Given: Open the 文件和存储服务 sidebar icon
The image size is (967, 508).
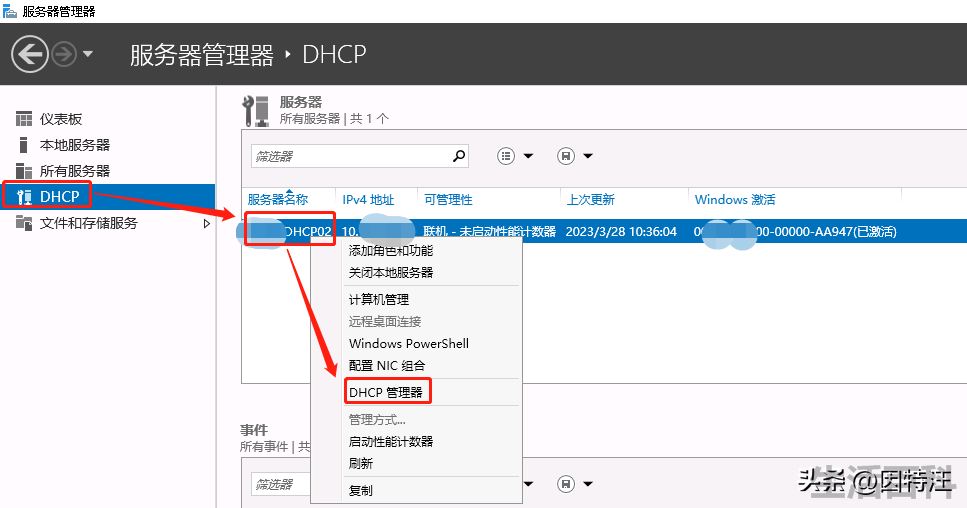Looking at the screenshot, I should [x=23, y=223].
